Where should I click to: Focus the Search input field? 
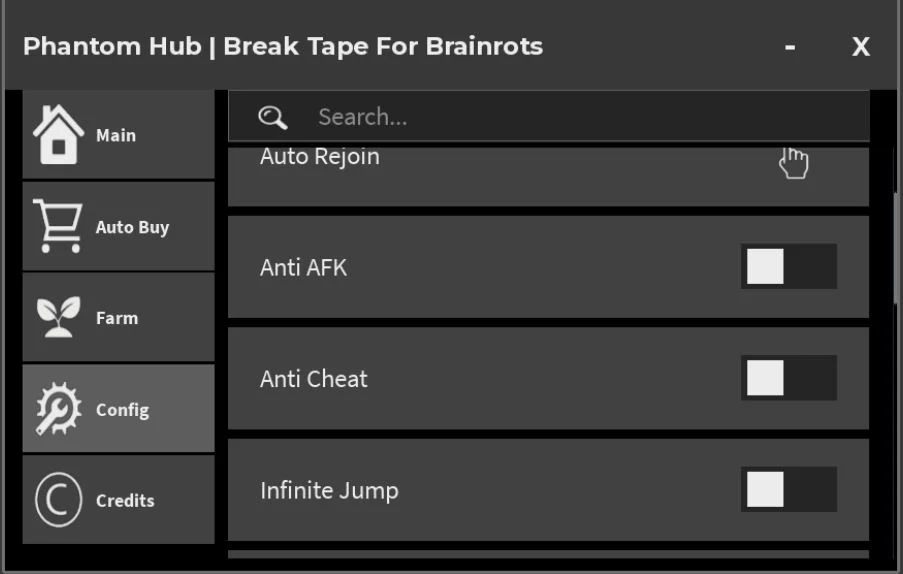[x=548, y=116]
